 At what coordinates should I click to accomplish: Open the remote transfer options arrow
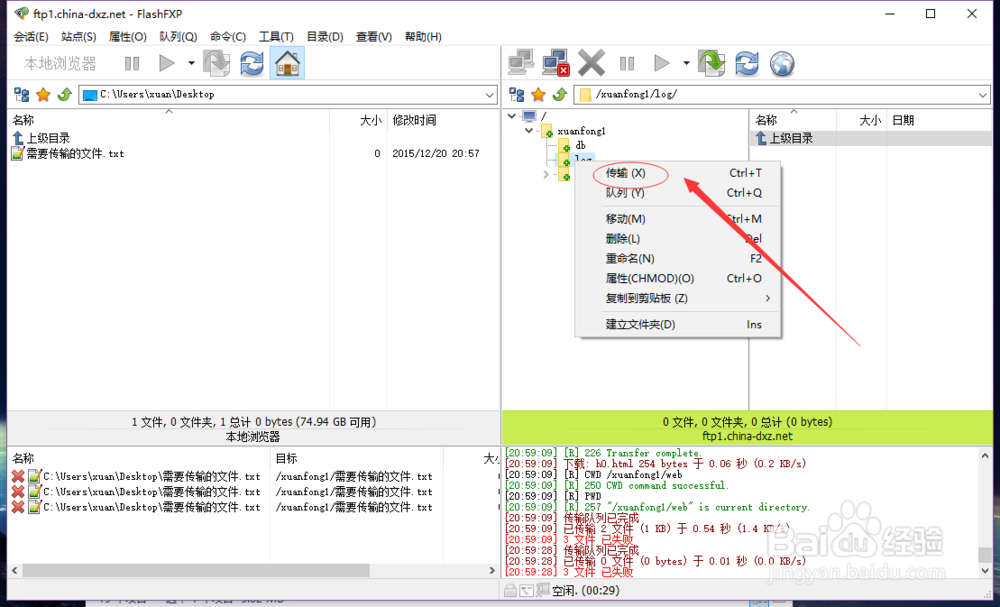(x=686, y=63)
